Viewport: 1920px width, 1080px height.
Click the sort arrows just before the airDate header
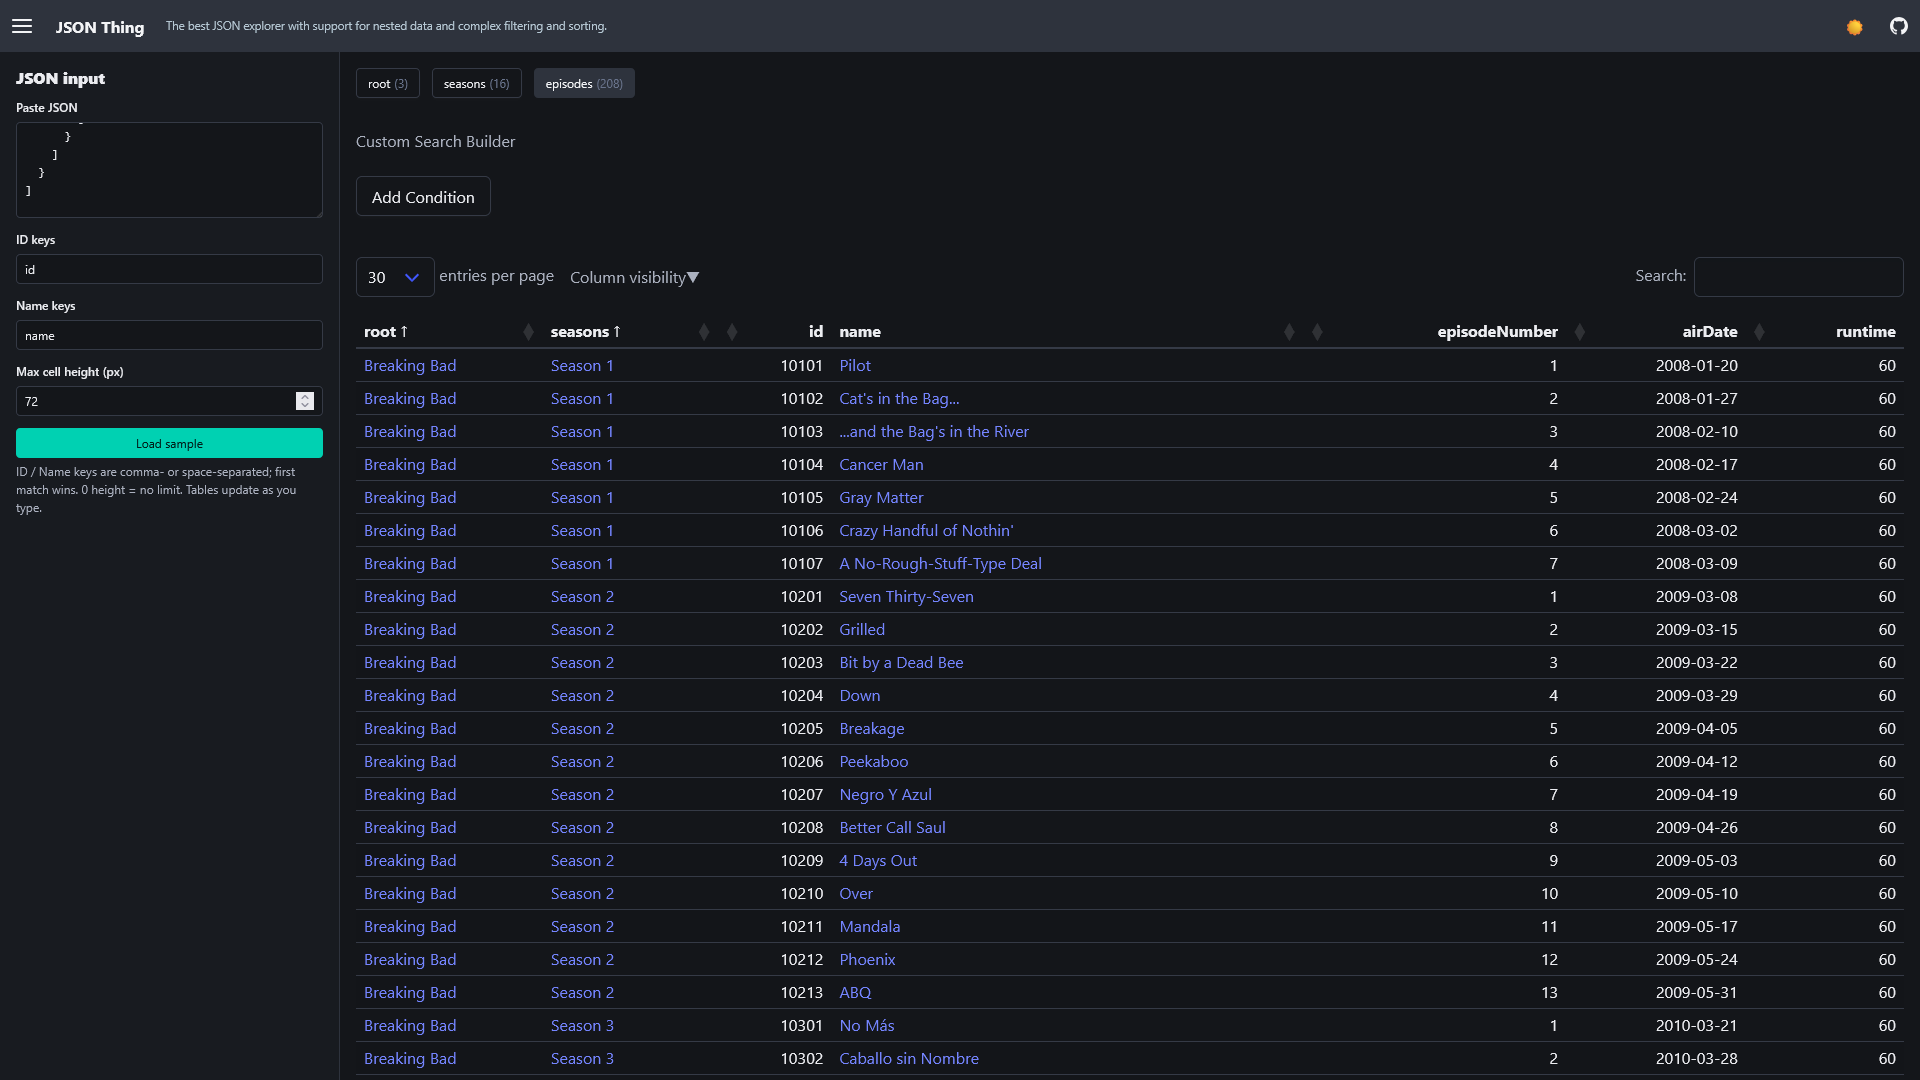click(1580, 332)
